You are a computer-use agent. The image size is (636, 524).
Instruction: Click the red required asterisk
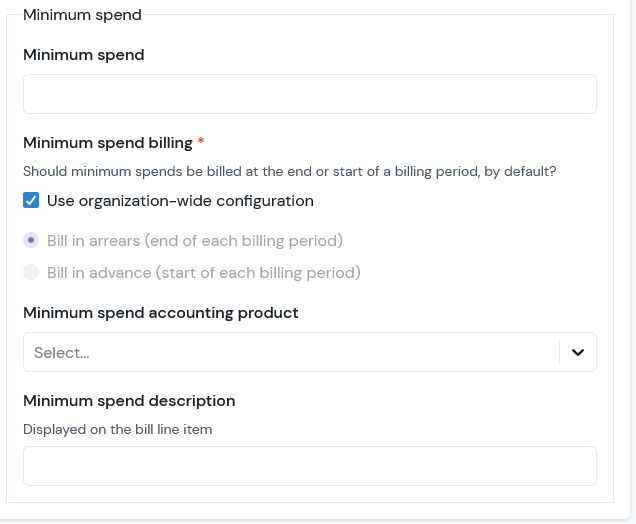(201, 141)
